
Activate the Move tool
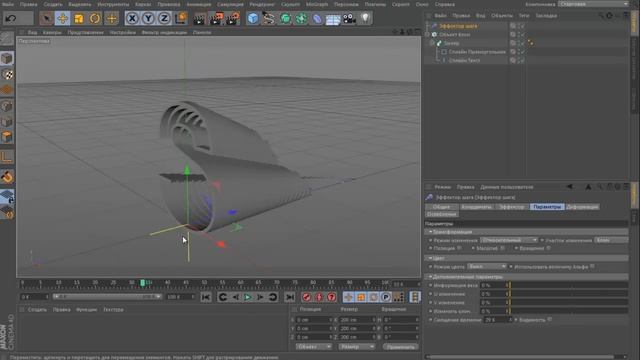pyautogui.click(x=62, y=18)
